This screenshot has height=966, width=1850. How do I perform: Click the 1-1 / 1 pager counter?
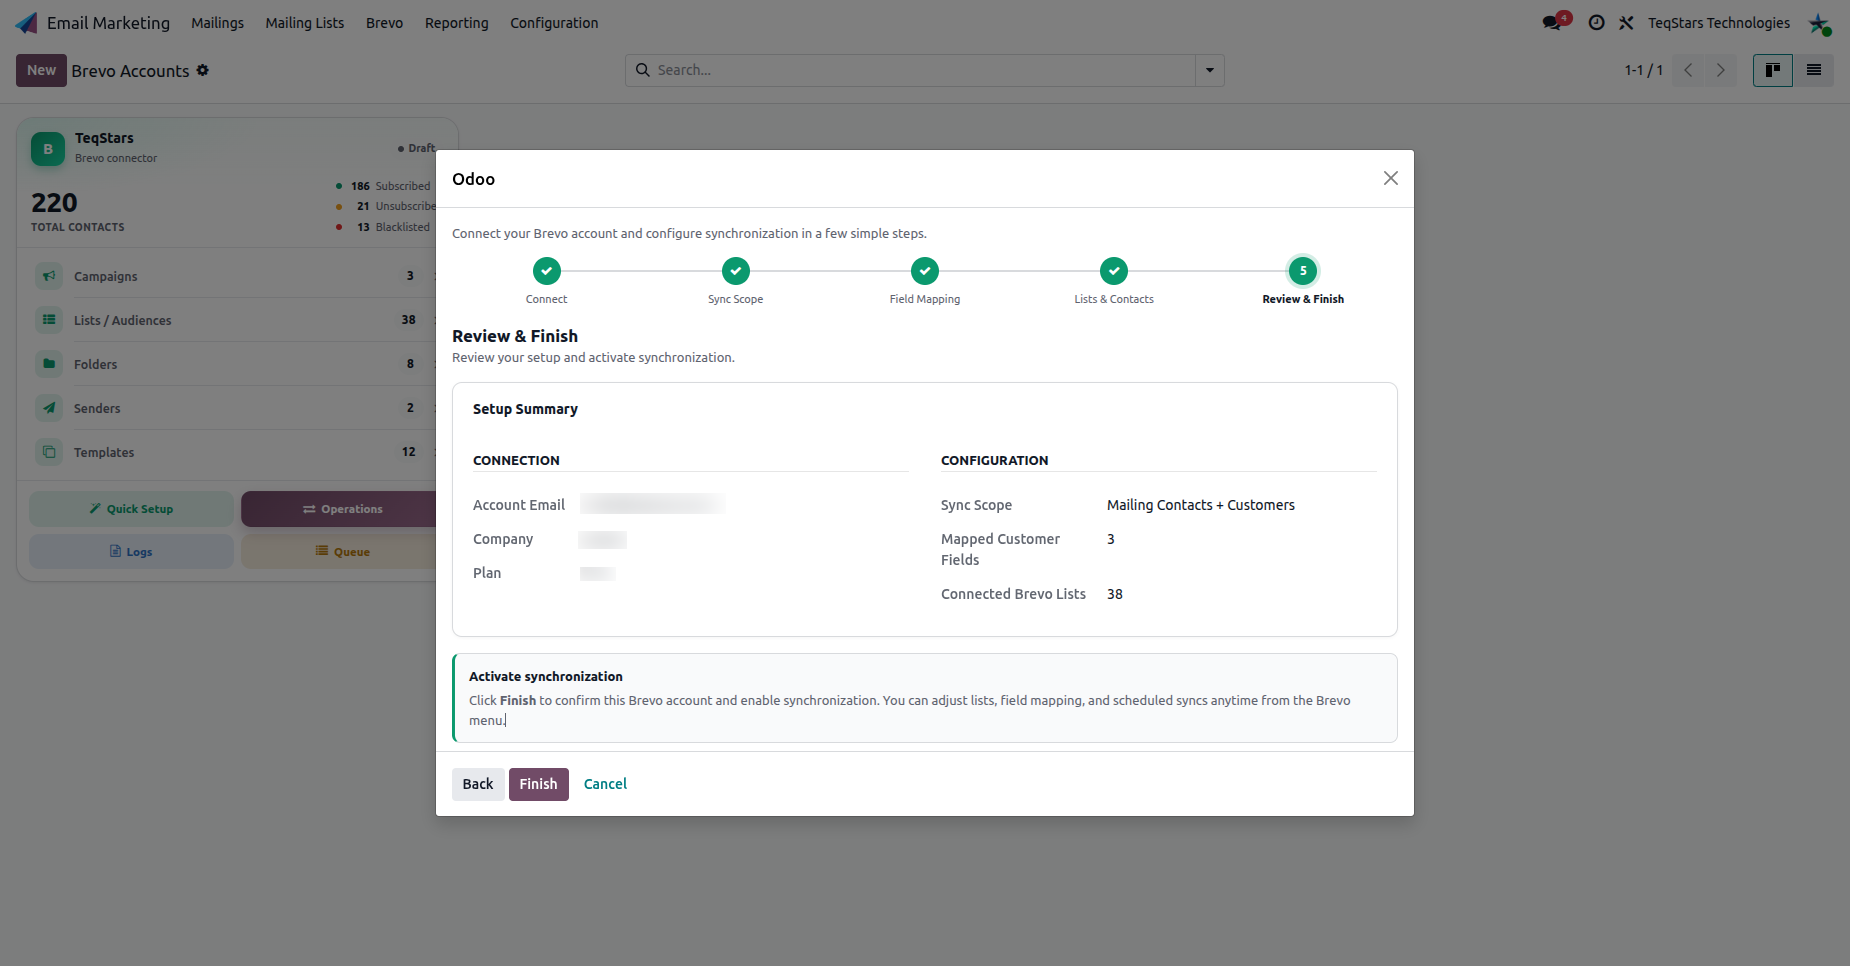pos(1644,70)
